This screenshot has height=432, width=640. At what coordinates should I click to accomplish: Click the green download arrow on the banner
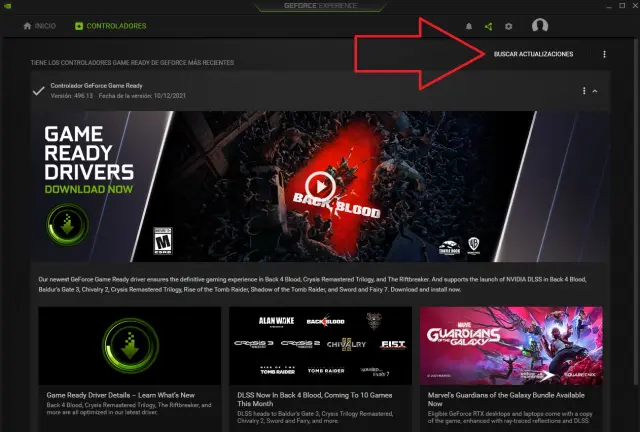click(68, 224)
